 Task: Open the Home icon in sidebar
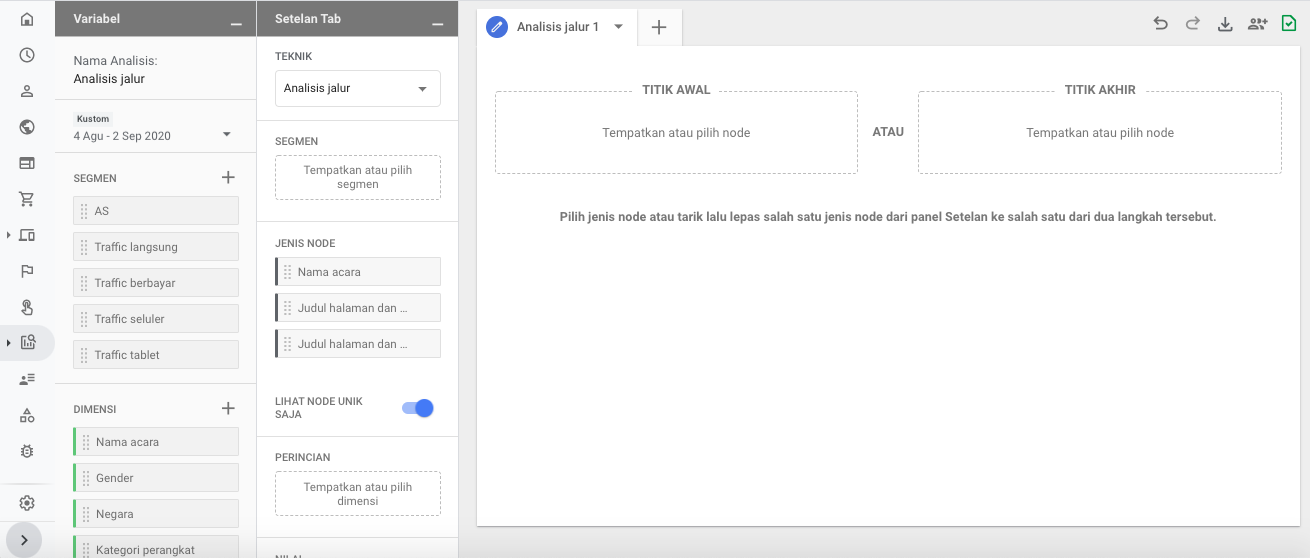tap(27, 19)
